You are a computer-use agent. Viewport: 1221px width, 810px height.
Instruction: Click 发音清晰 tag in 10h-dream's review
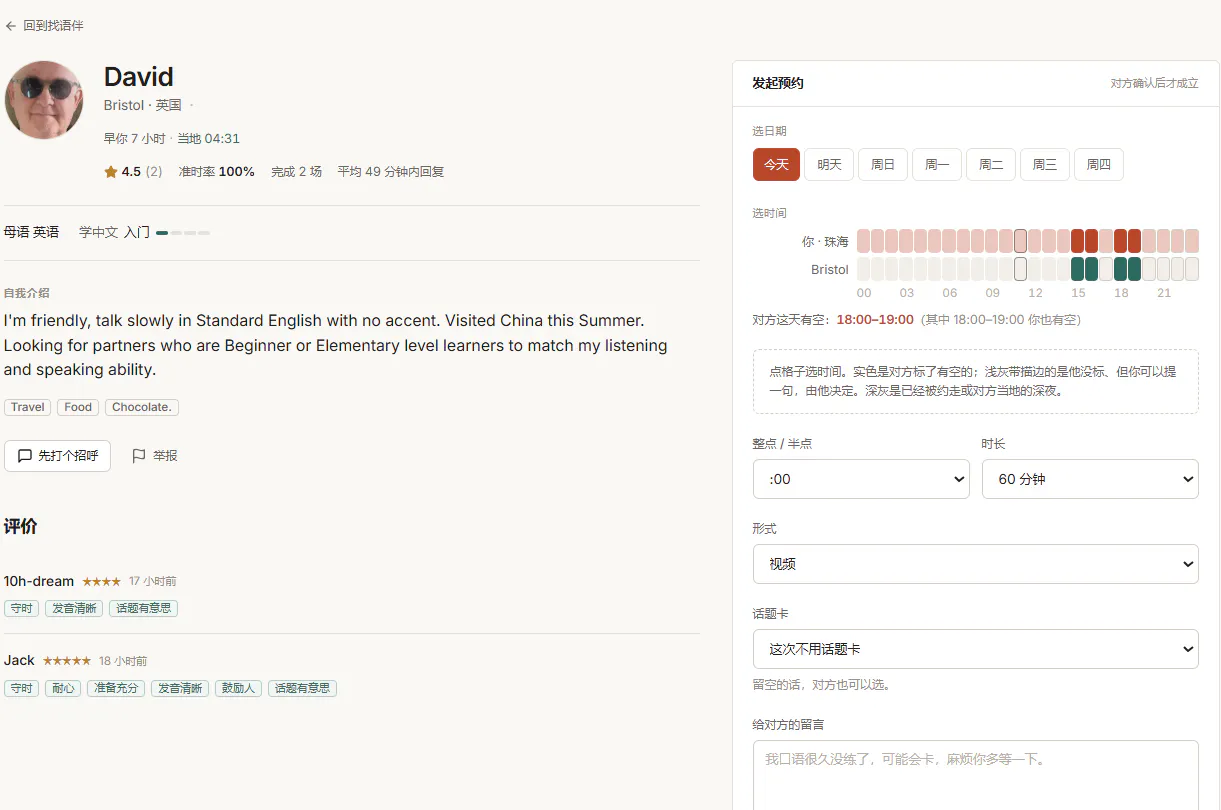pyautogui.click(x=74, y=608)
